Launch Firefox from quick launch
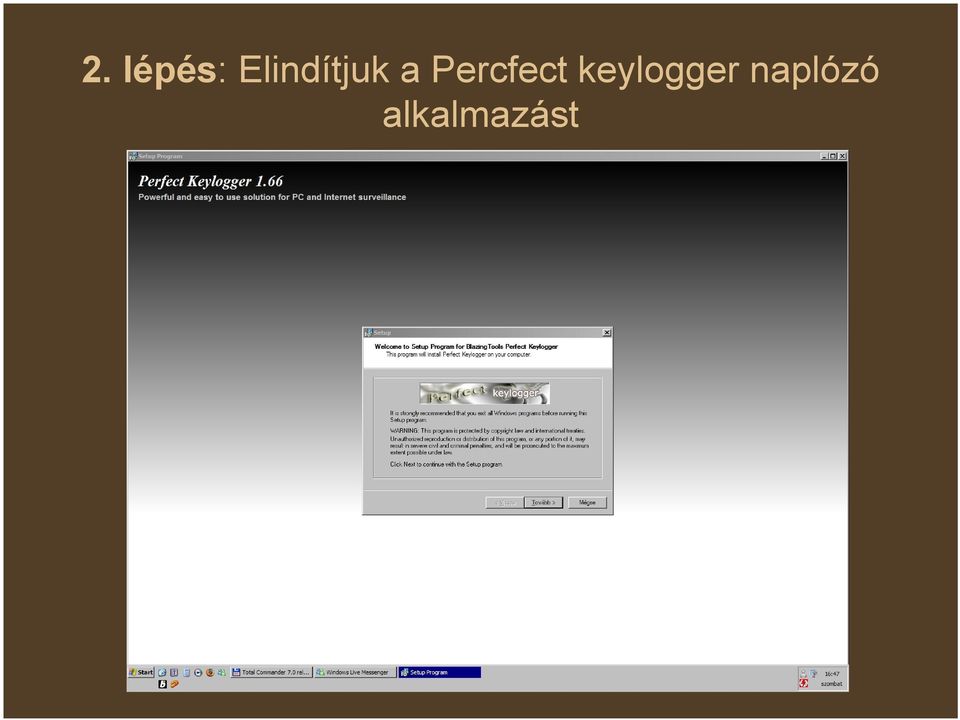Viewport: 960px width, 720px height. coord(210,672)
